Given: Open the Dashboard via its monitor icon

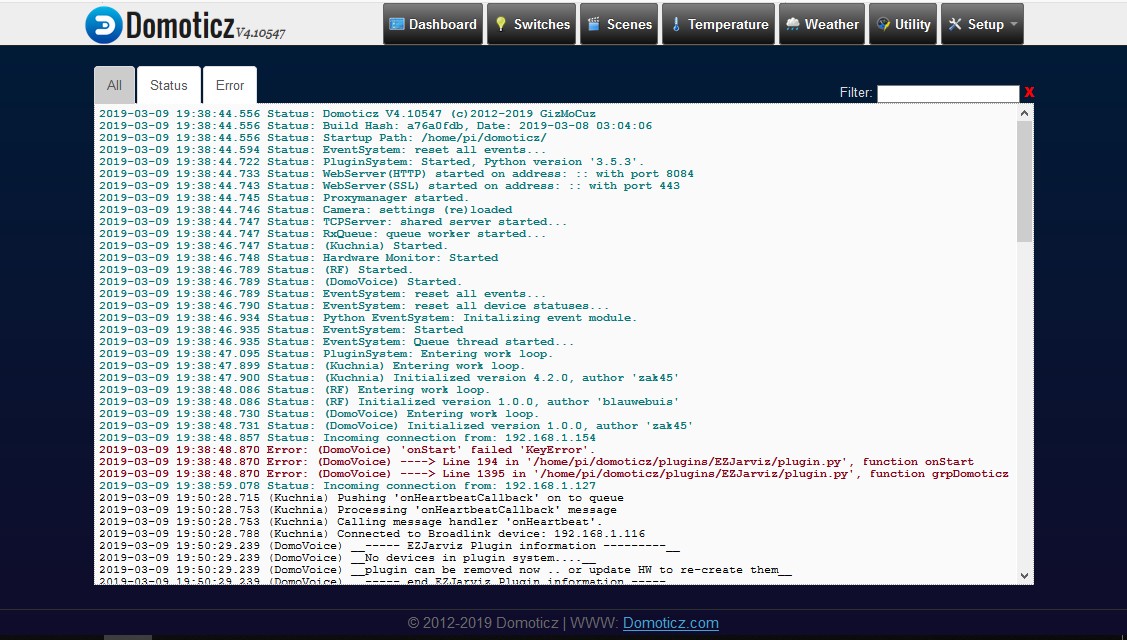Looking at the screenshot, I should 397,24.
